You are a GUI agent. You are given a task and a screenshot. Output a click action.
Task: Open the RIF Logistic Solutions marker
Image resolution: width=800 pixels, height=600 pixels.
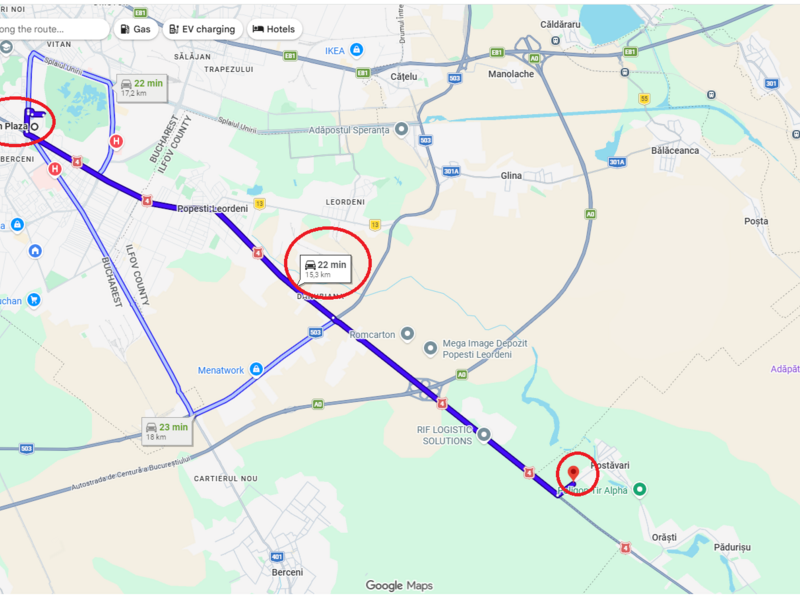tap(484, 435)
